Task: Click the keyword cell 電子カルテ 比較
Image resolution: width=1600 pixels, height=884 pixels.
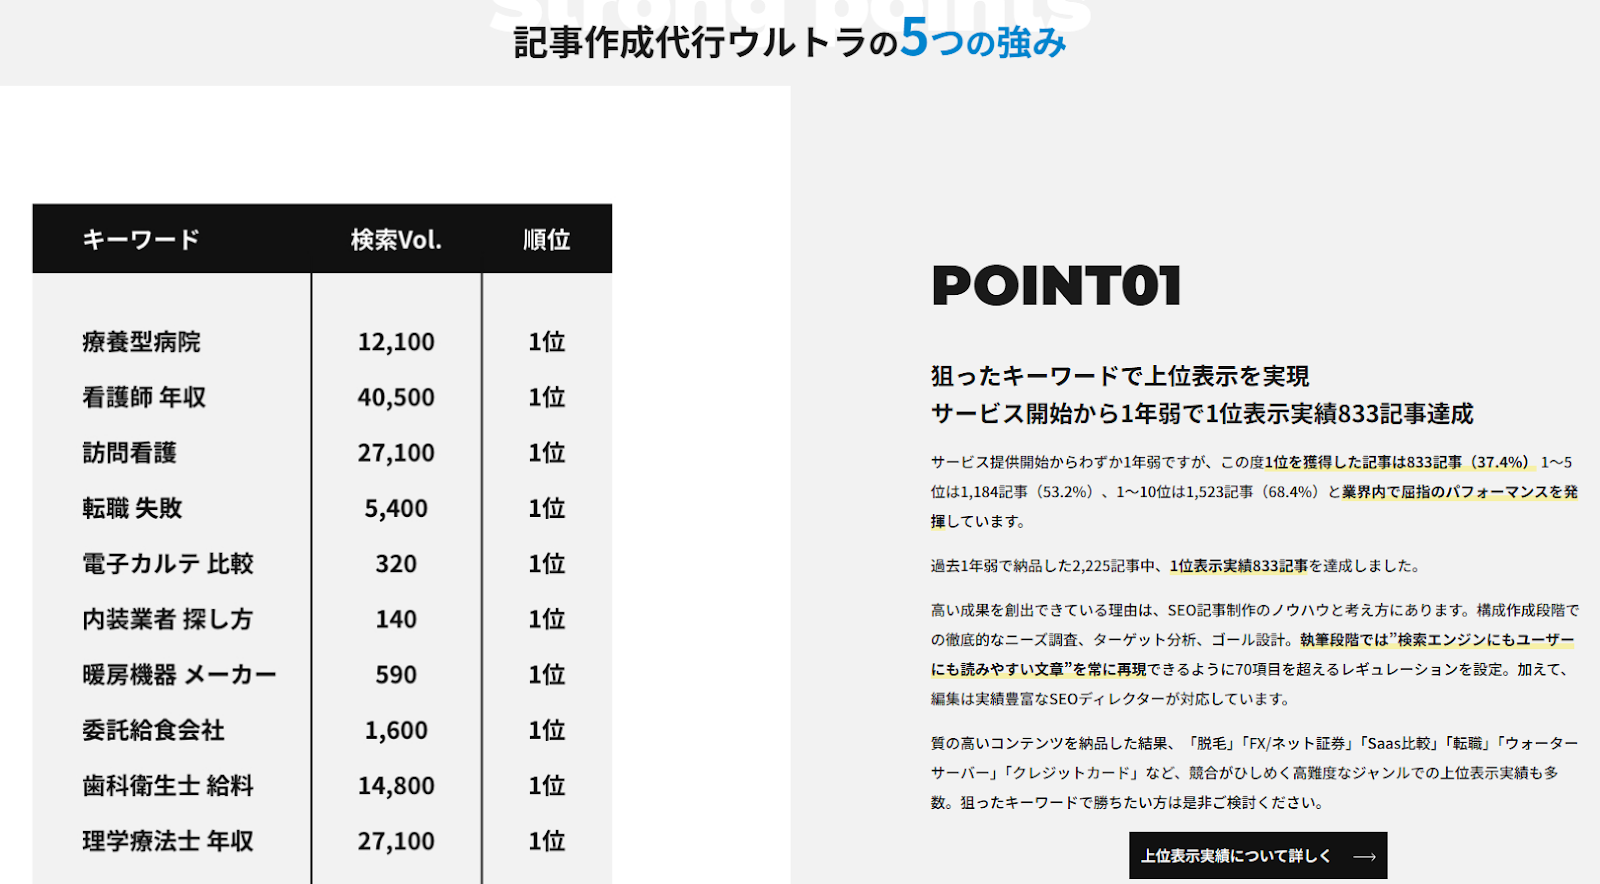Action: tap(168, 564)
